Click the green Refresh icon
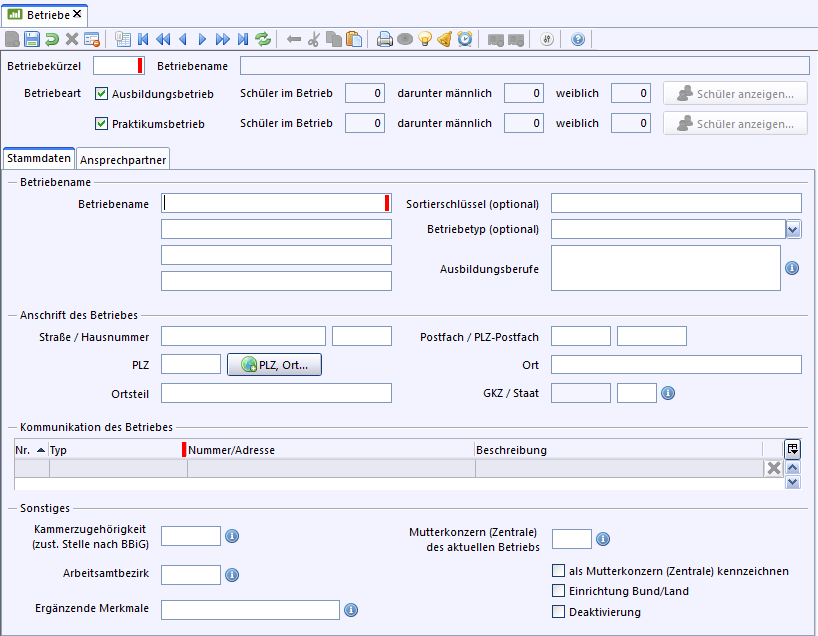Screen dimensions: 818x636 (263, 40)
